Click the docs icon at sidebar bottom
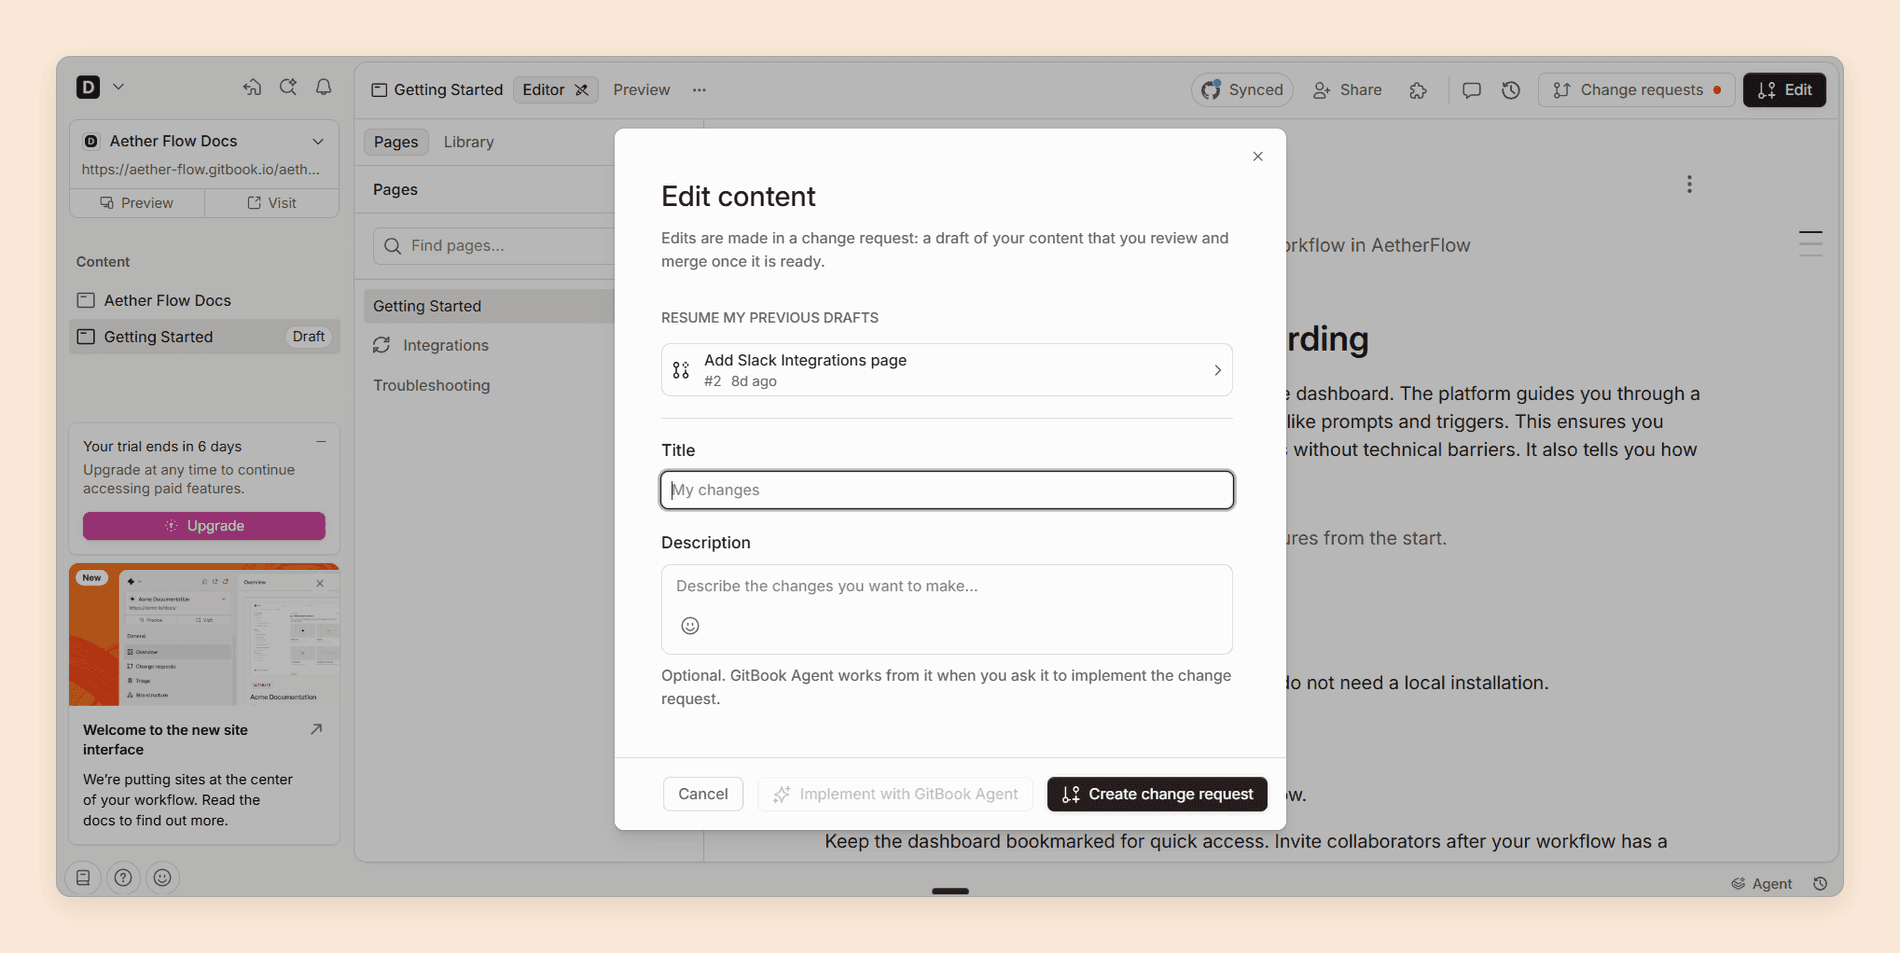 (83, 878)
